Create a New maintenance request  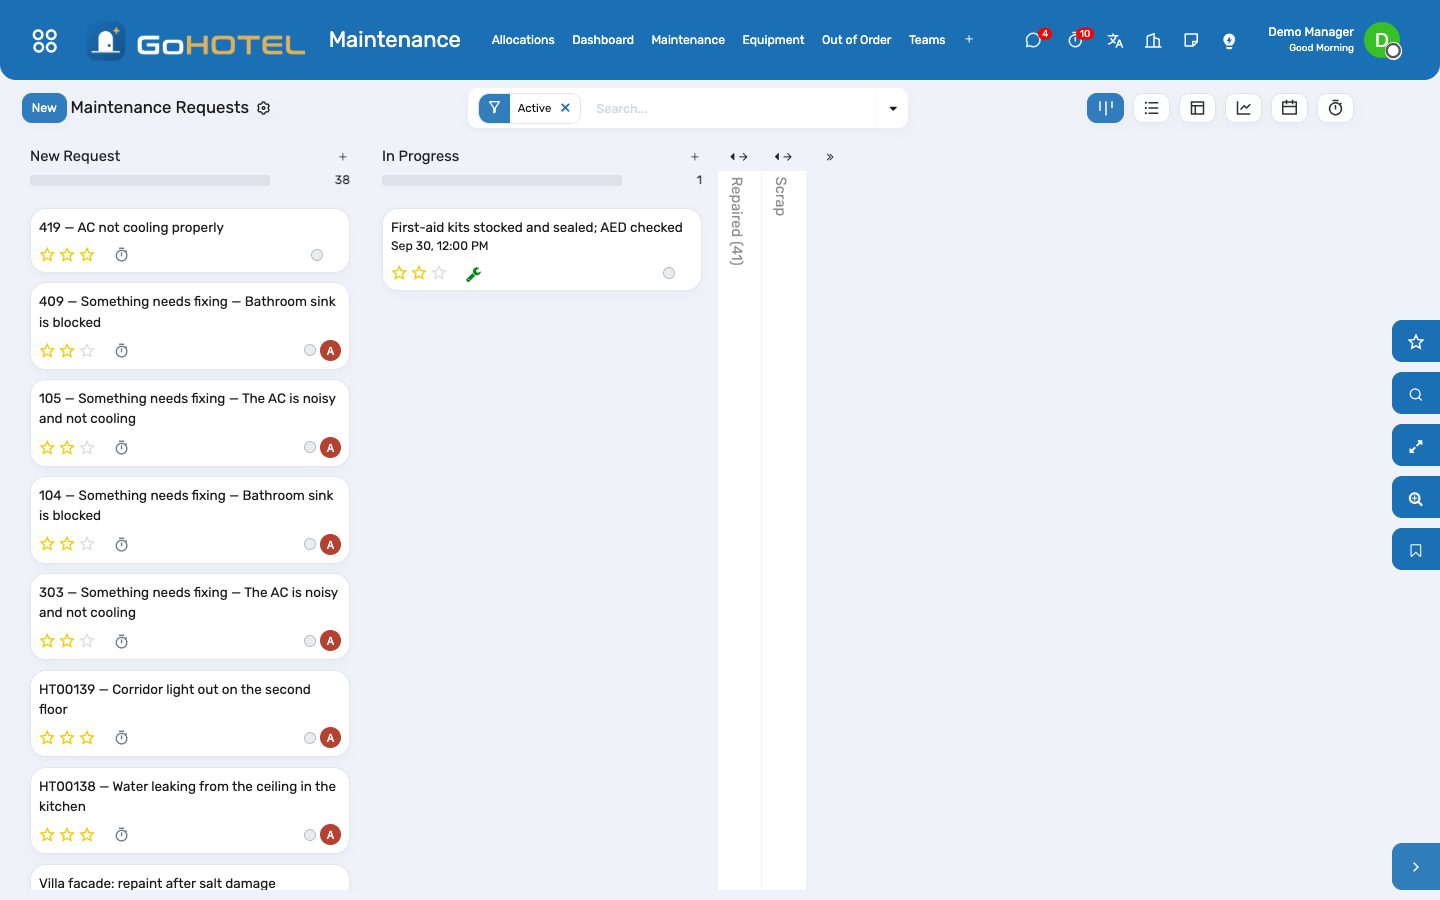pyautogui.click(x=44, y=108)
